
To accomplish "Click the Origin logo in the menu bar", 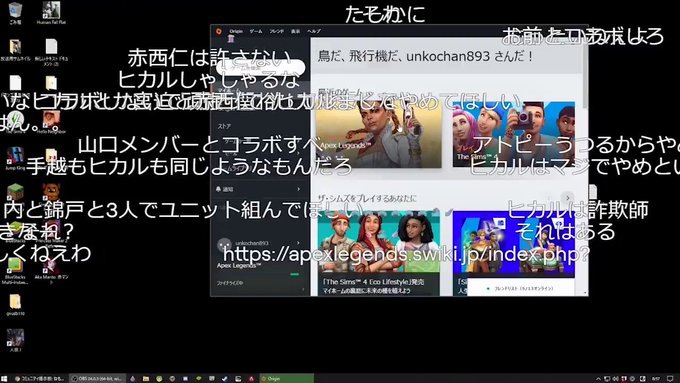I will 219,31.
